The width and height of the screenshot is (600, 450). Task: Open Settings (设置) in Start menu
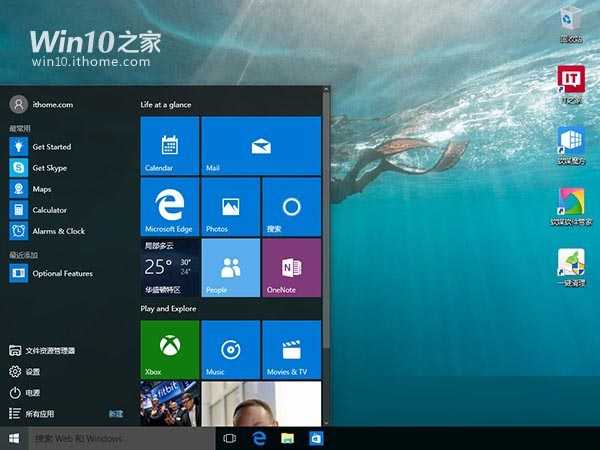[x=24, y=372]
